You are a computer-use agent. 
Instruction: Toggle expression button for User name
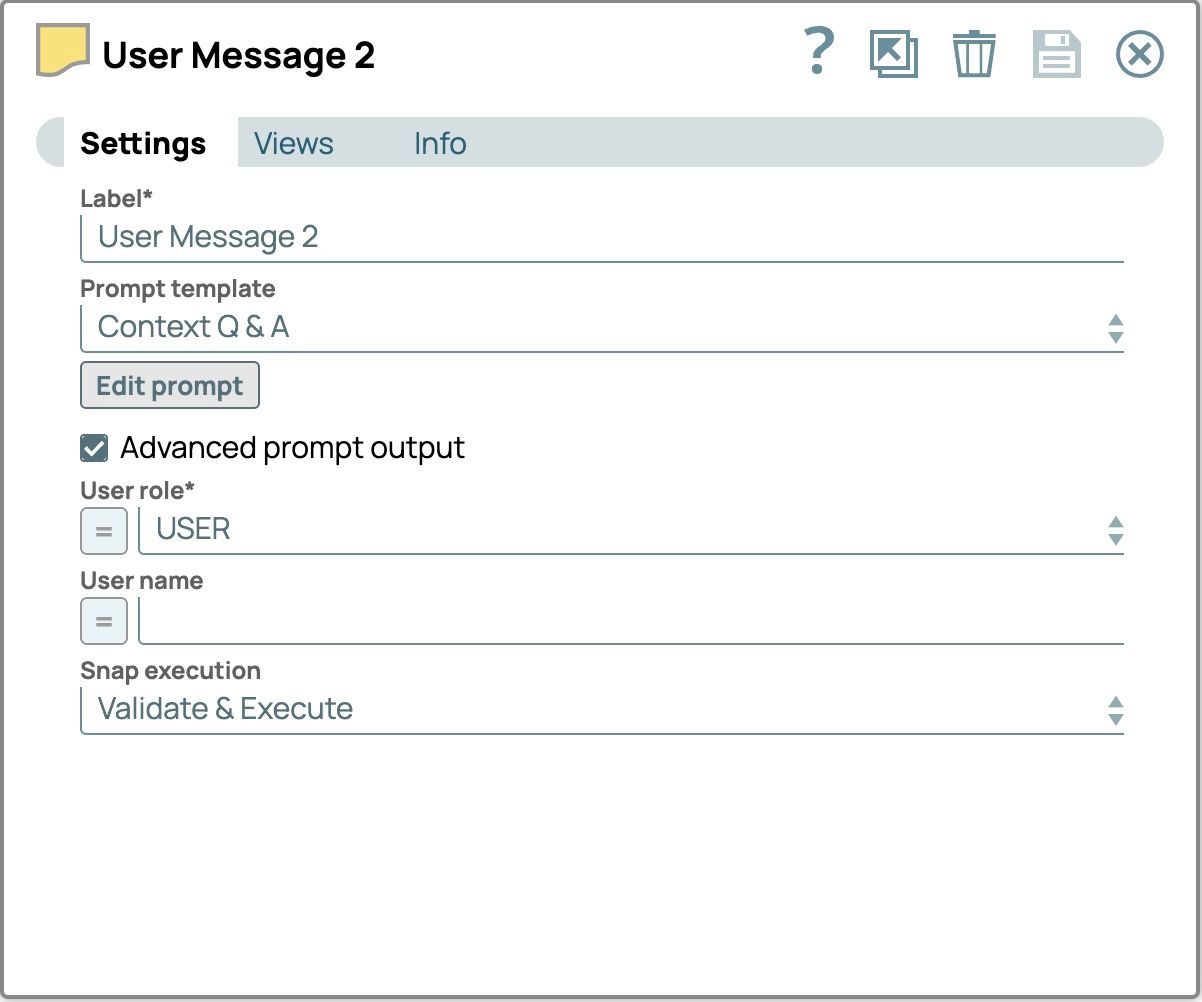tap(104, 621)
